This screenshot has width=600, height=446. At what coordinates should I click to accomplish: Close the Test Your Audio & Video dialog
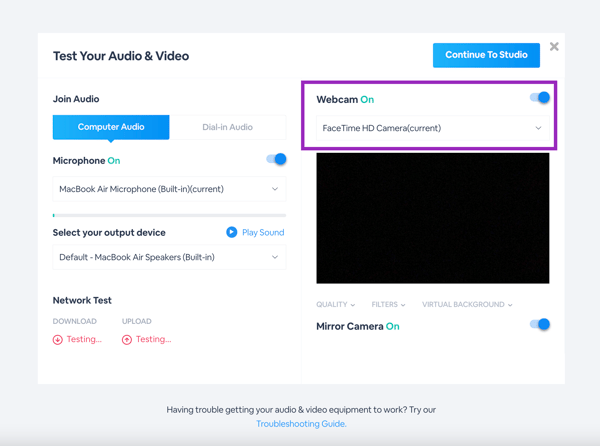(x=554, y=47)
